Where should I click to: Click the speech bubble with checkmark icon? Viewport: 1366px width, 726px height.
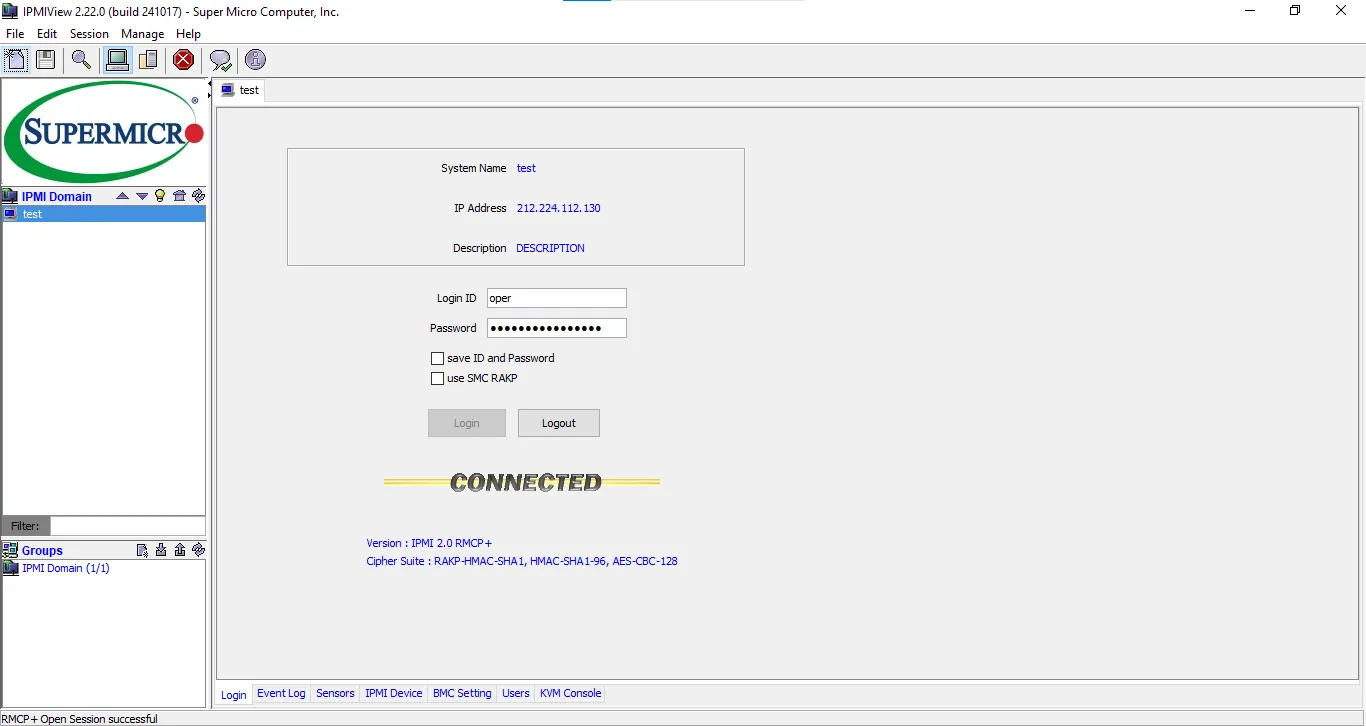pos(220,60)
